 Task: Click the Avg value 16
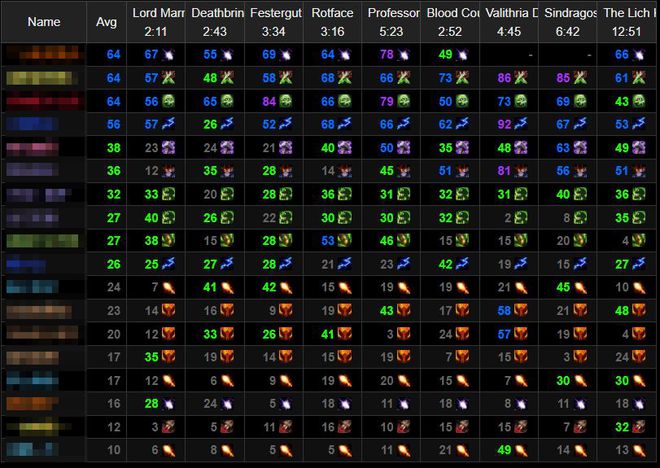113,404
